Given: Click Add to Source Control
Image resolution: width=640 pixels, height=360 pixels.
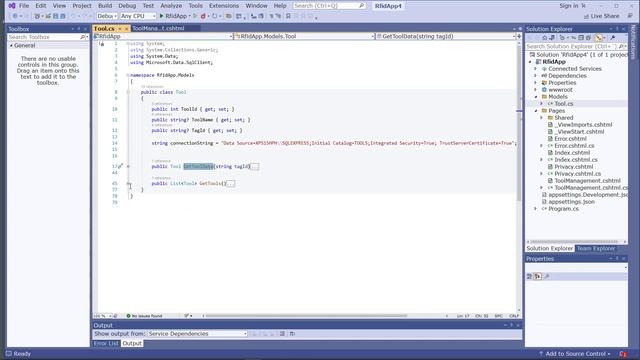Looking at the screenshot, I should 575,354.
